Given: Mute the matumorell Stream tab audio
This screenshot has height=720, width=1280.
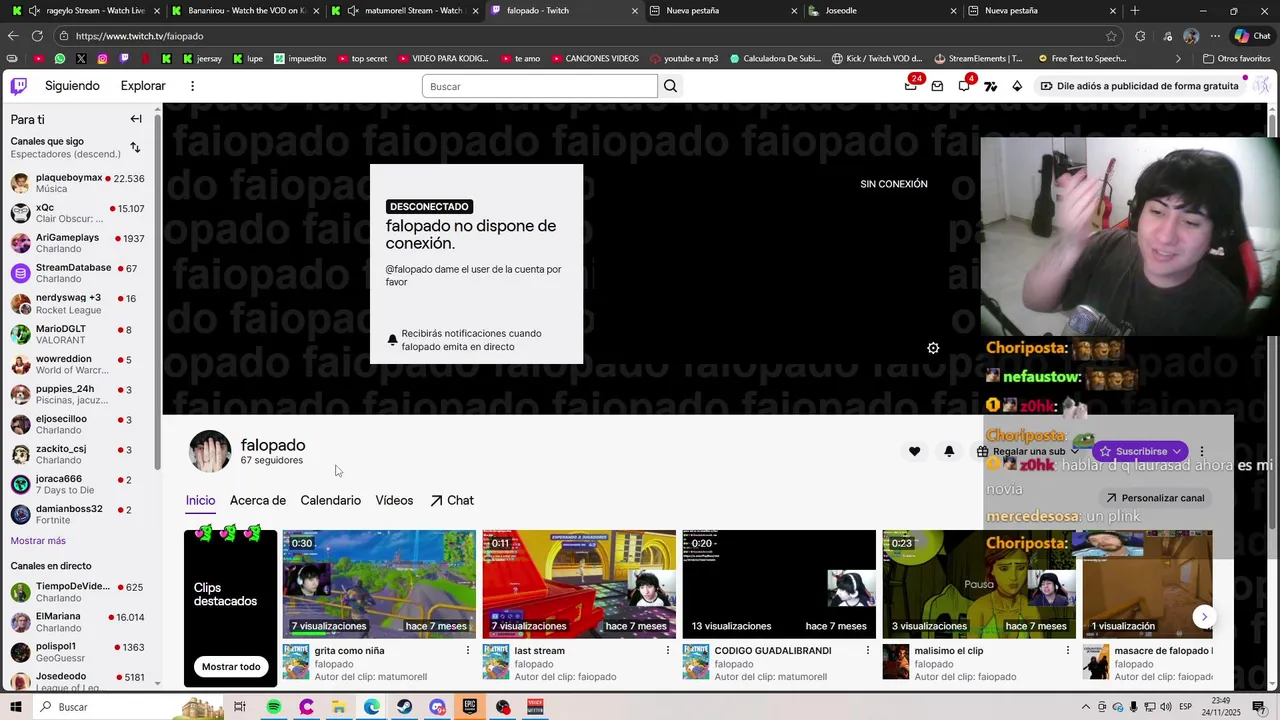Looking at the screenshot, I should coord(353,11).
